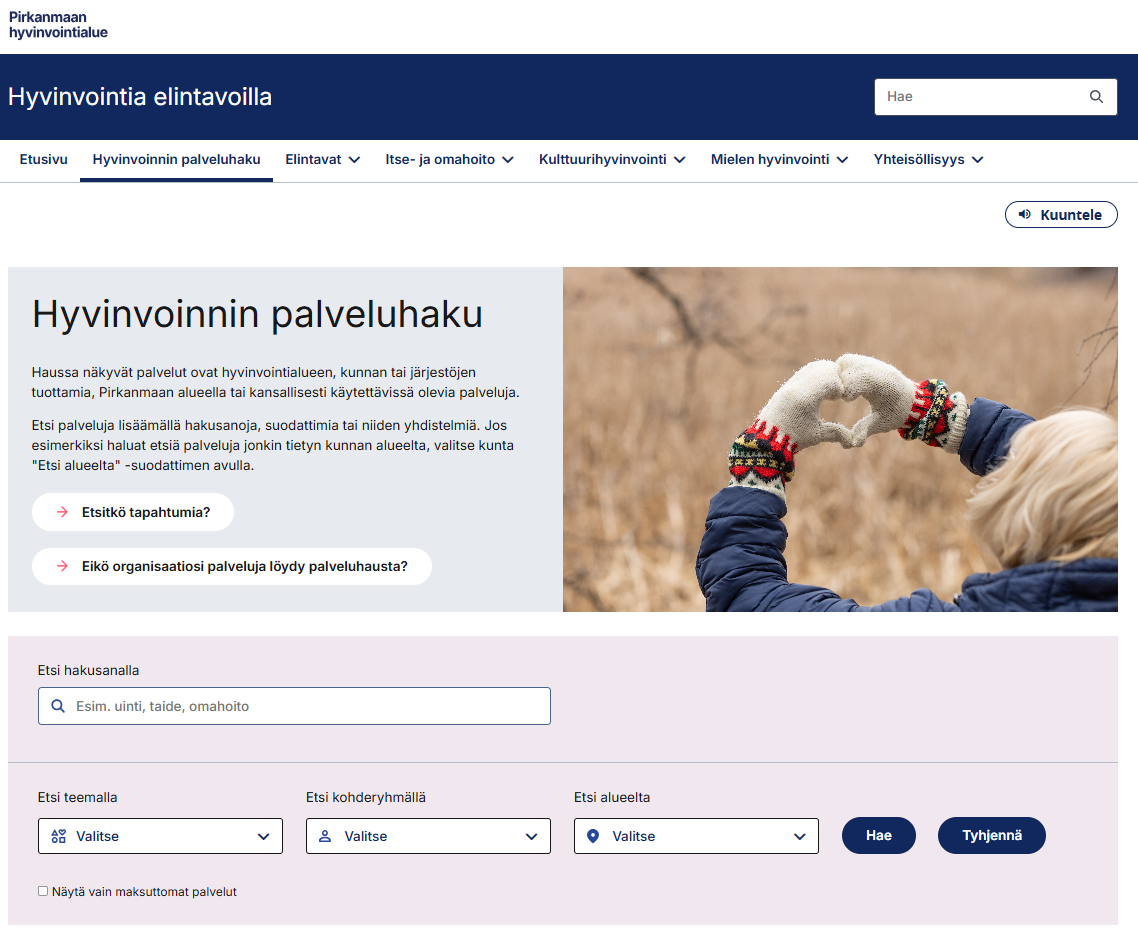Expand the Itse- ja omahoito chevron

click(x=508, y=160)
